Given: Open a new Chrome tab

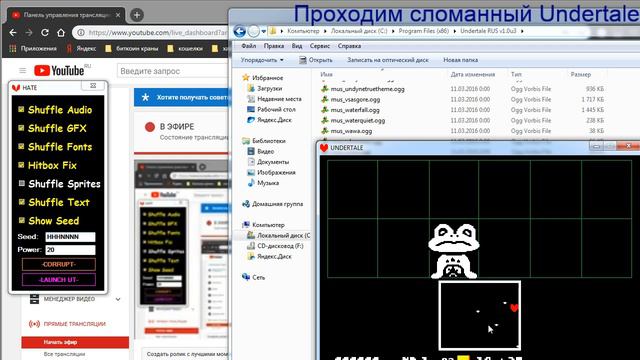Looking at the screenshot, I should pyautogui.click(x=137, y=15).
